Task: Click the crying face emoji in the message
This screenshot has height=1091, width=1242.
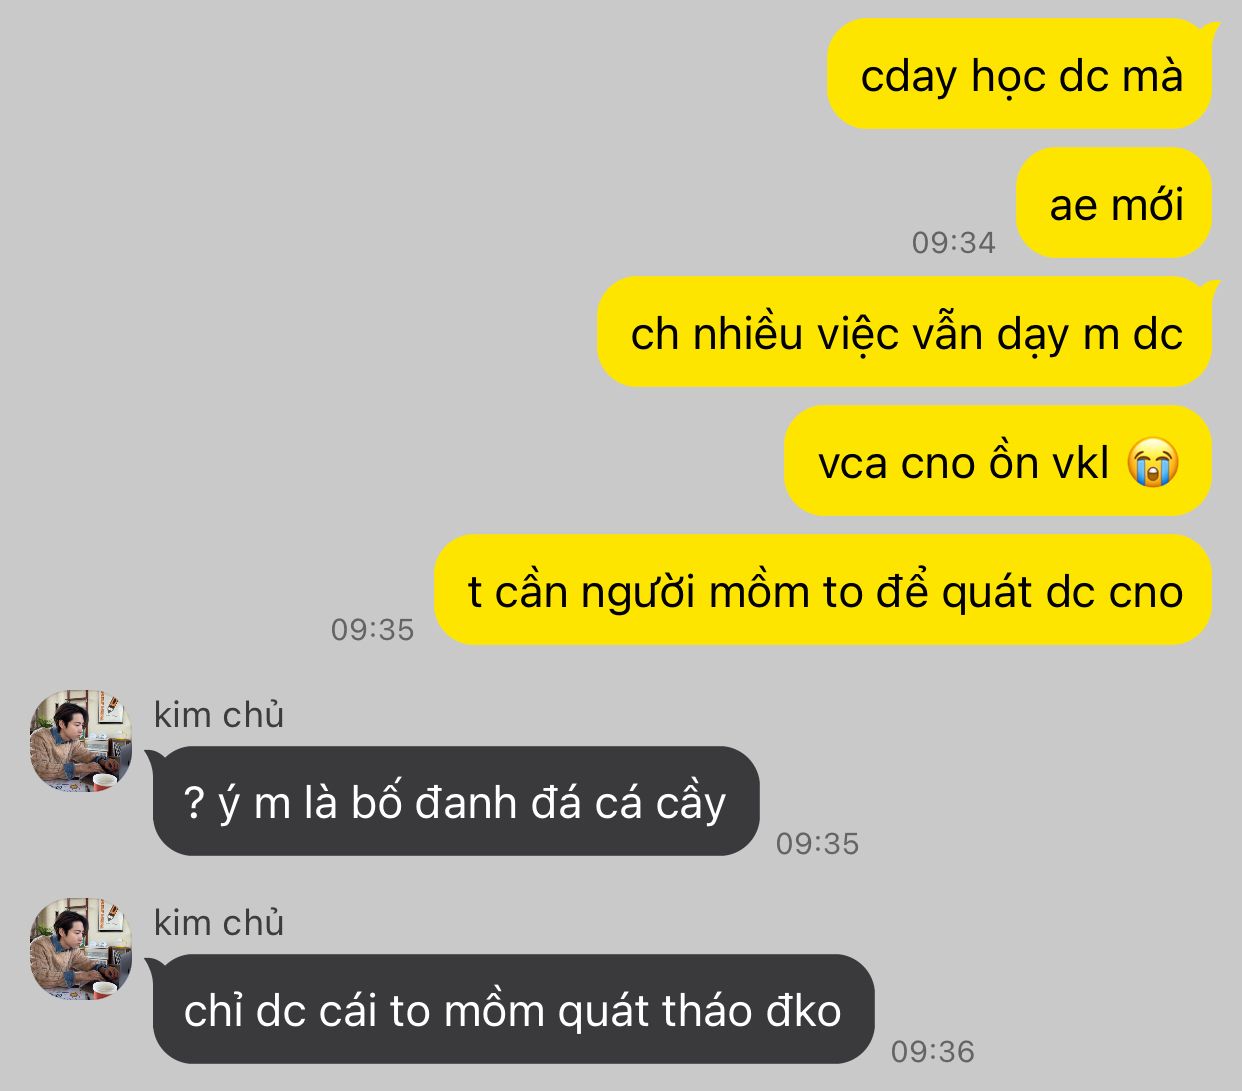Action: [x=1153, y=463]
